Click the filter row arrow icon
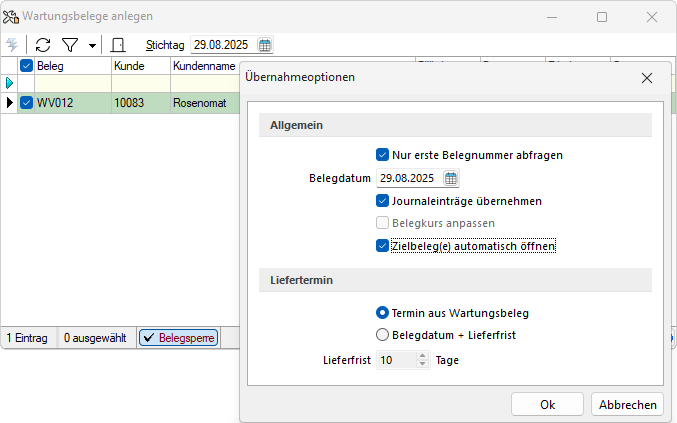The height and width of the screenshot is (423, 677). pos(10,83)
